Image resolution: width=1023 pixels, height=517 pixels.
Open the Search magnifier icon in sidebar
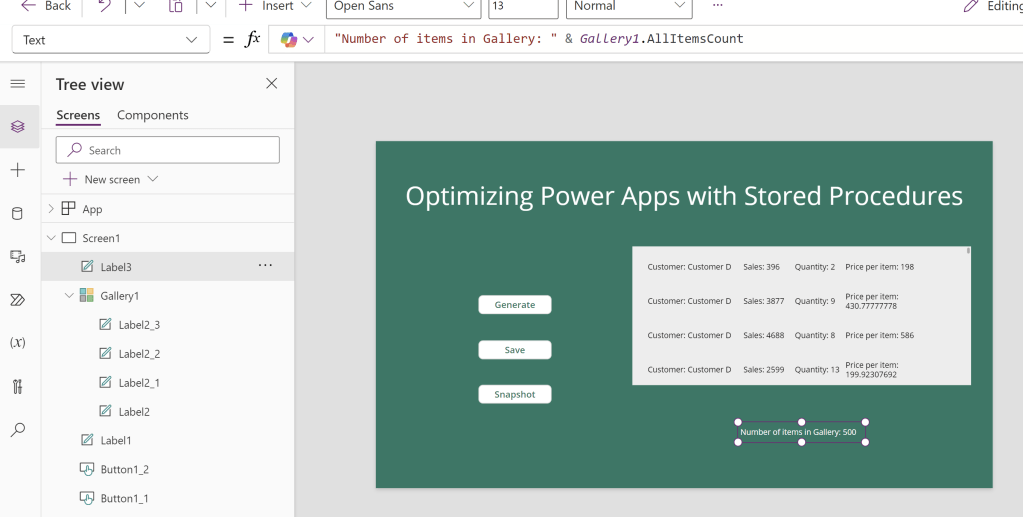click(18, 429)
